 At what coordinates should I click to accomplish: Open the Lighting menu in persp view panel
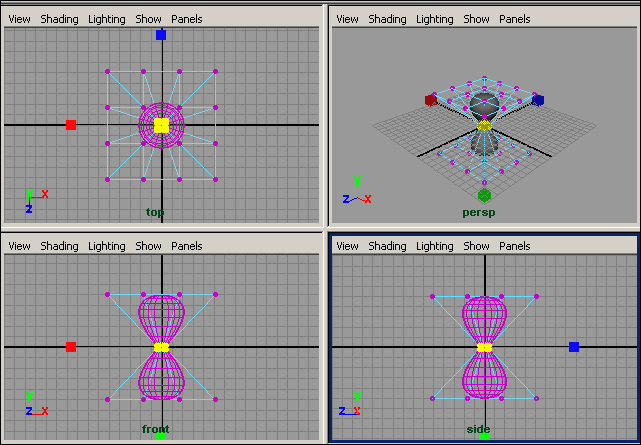[434, 19]
